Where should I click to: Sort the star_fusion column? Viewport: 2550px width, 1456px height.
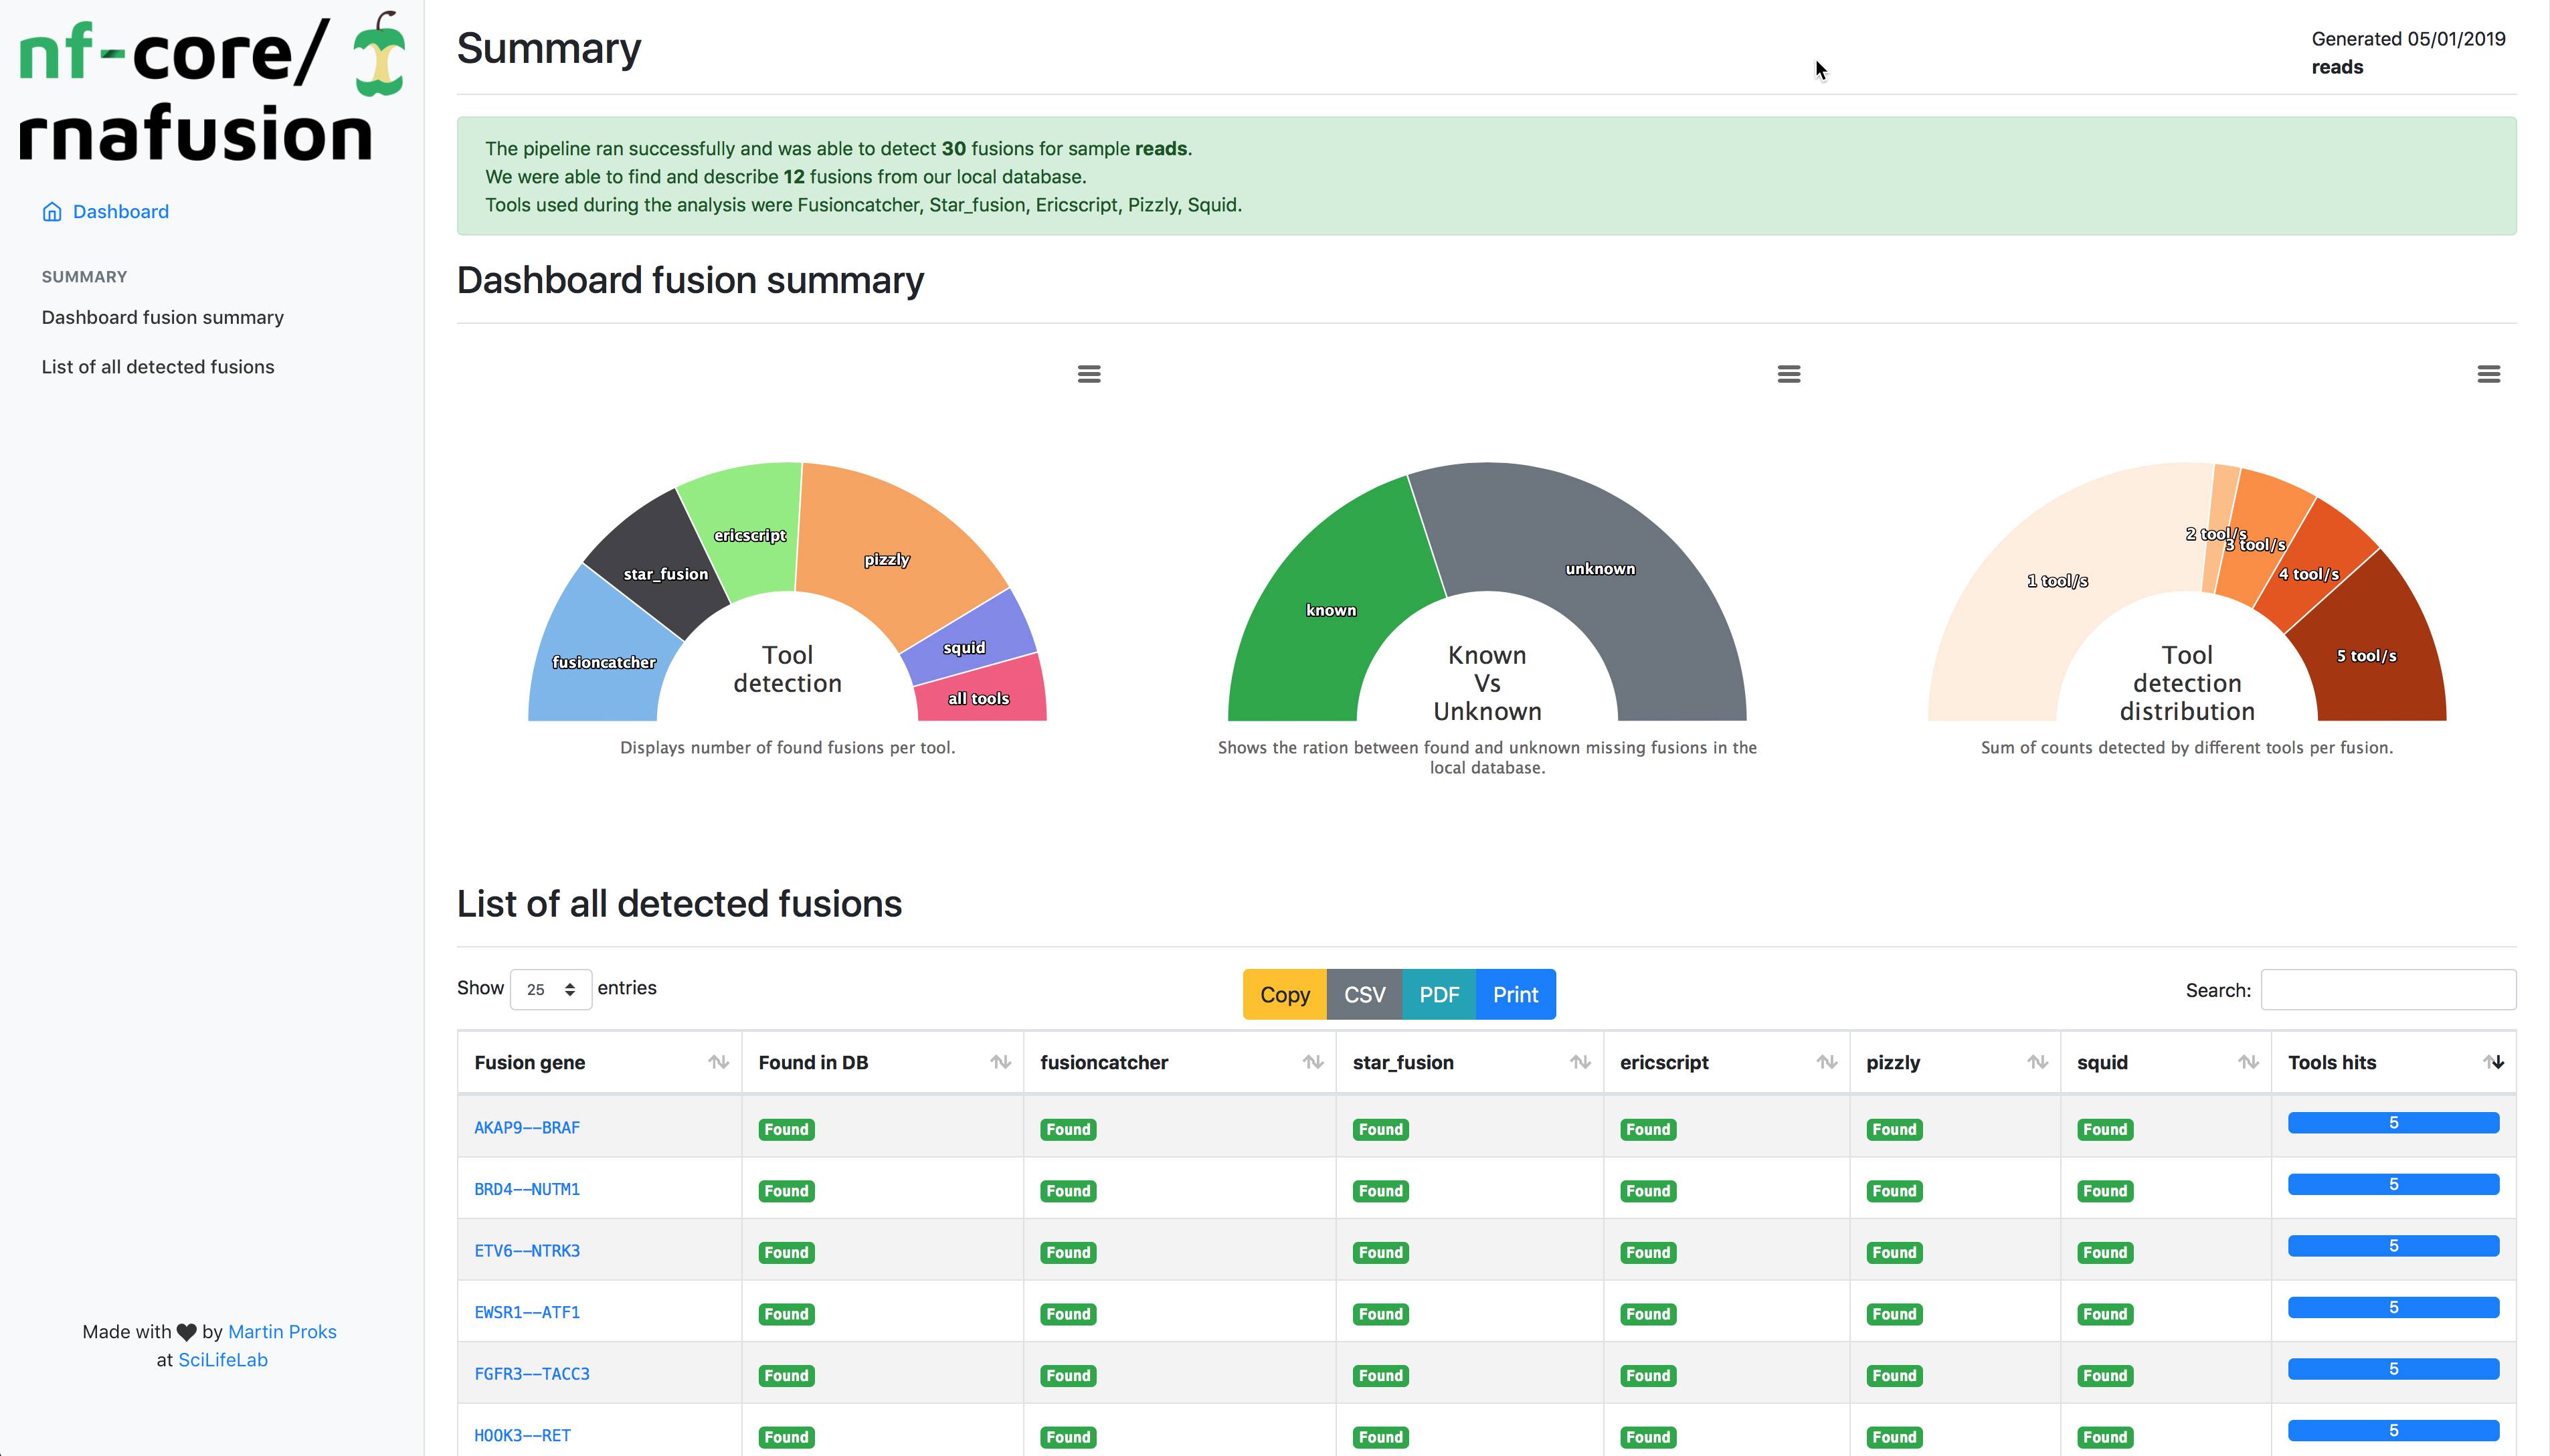pyautogui.click(x=1579, y=1062)
